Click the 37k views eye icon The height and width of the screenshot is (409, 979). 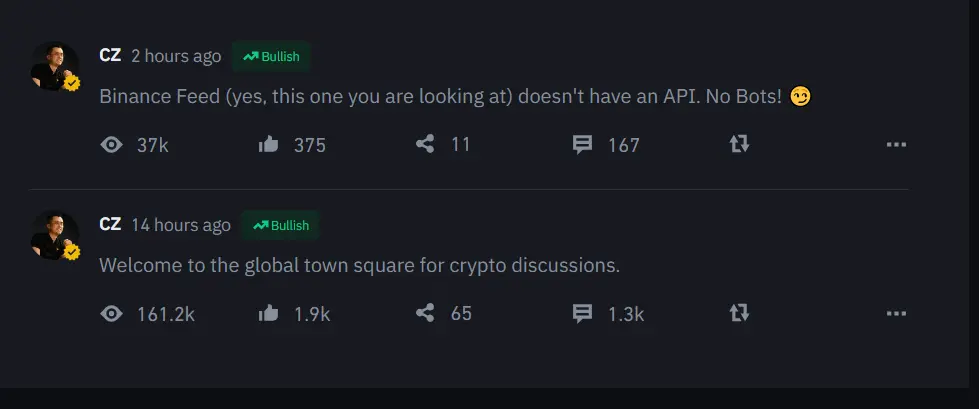pyautogui.click(x=112, y=145)
